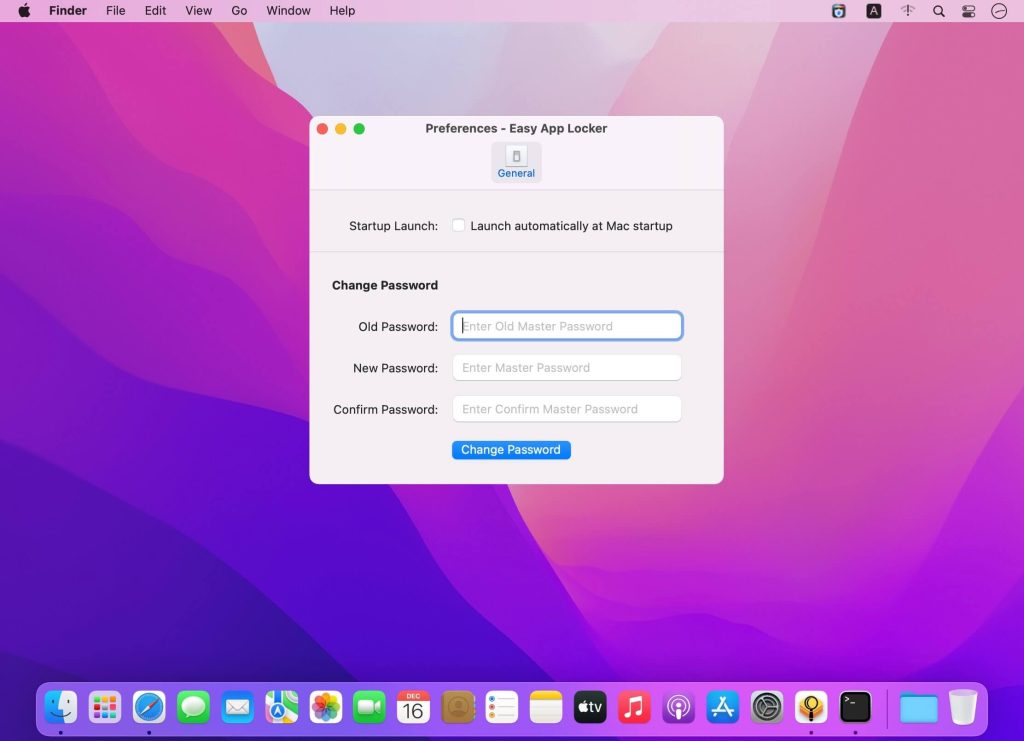Viewport: 1024px width, 741px height.
Task: Enable launch automatically at Mac startup
Action: pyautogui.click(x=458, y=225)
